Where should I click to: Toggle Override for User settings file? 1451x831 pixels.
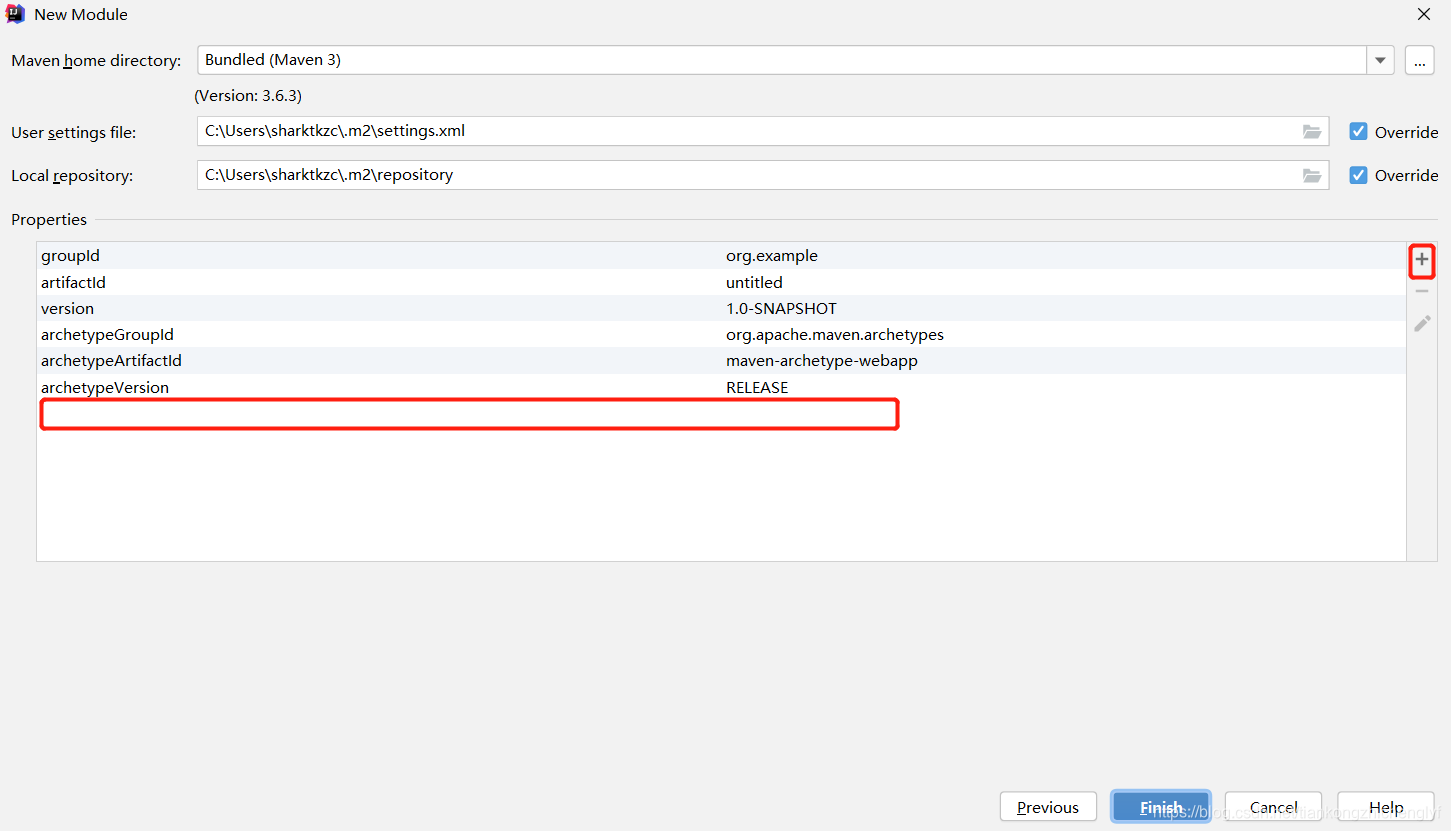pos(1358,131)
